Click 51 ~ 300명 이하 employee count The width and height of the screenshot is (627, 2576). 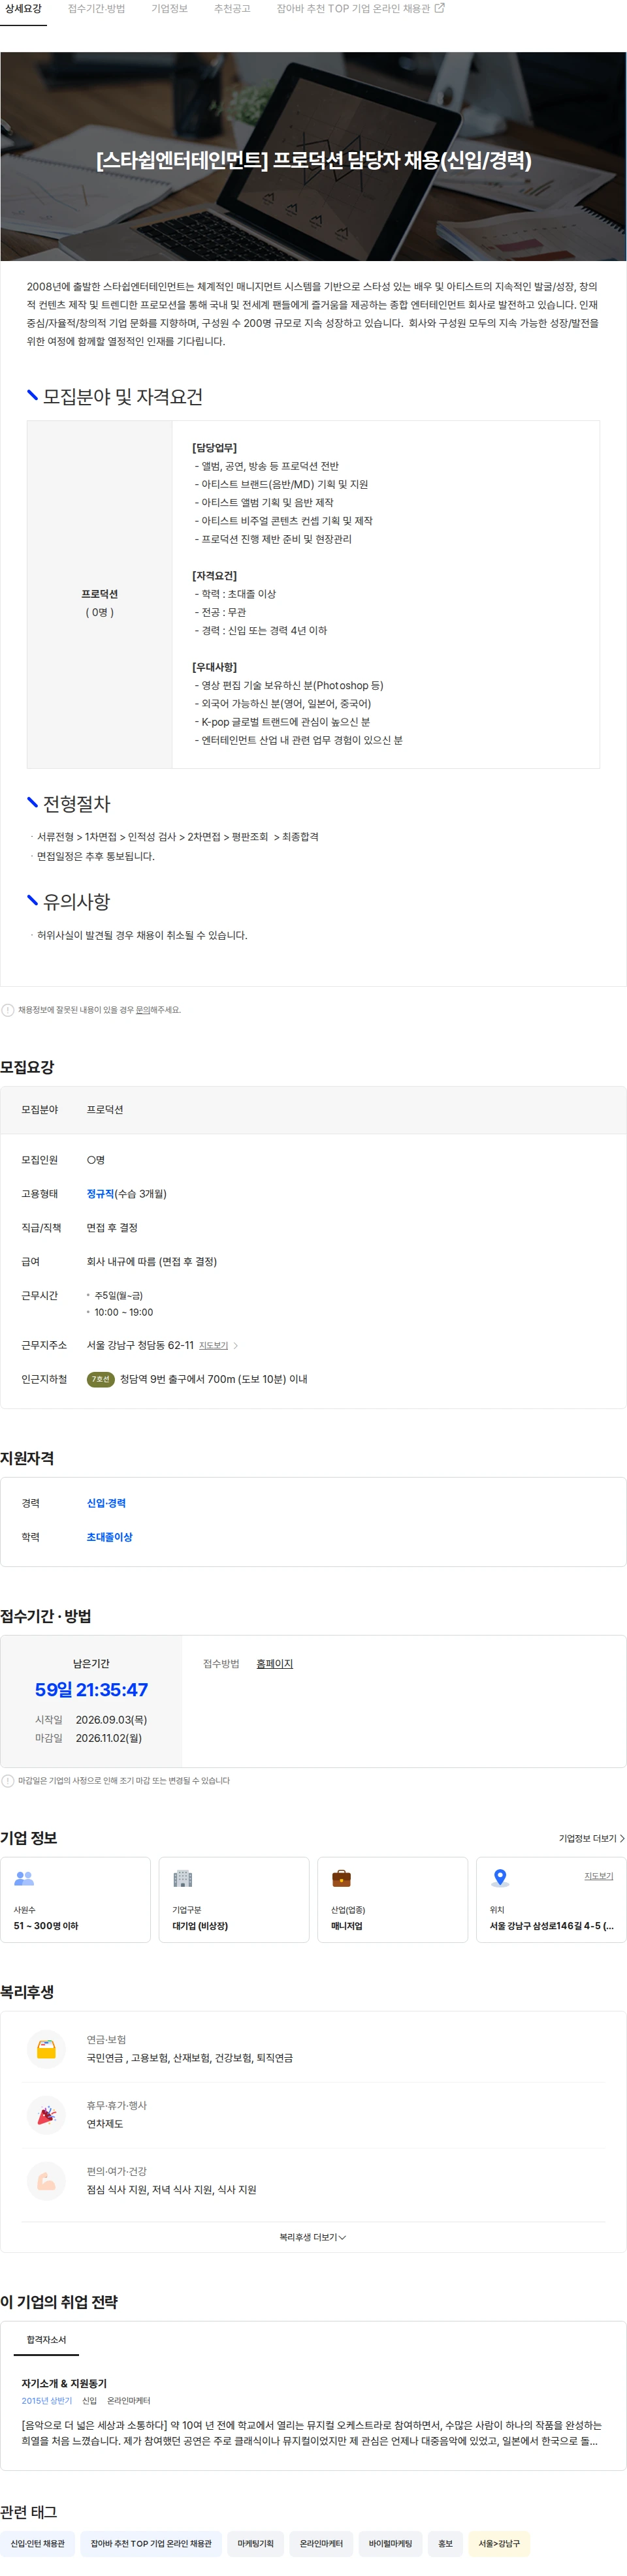click(46, 1926)
